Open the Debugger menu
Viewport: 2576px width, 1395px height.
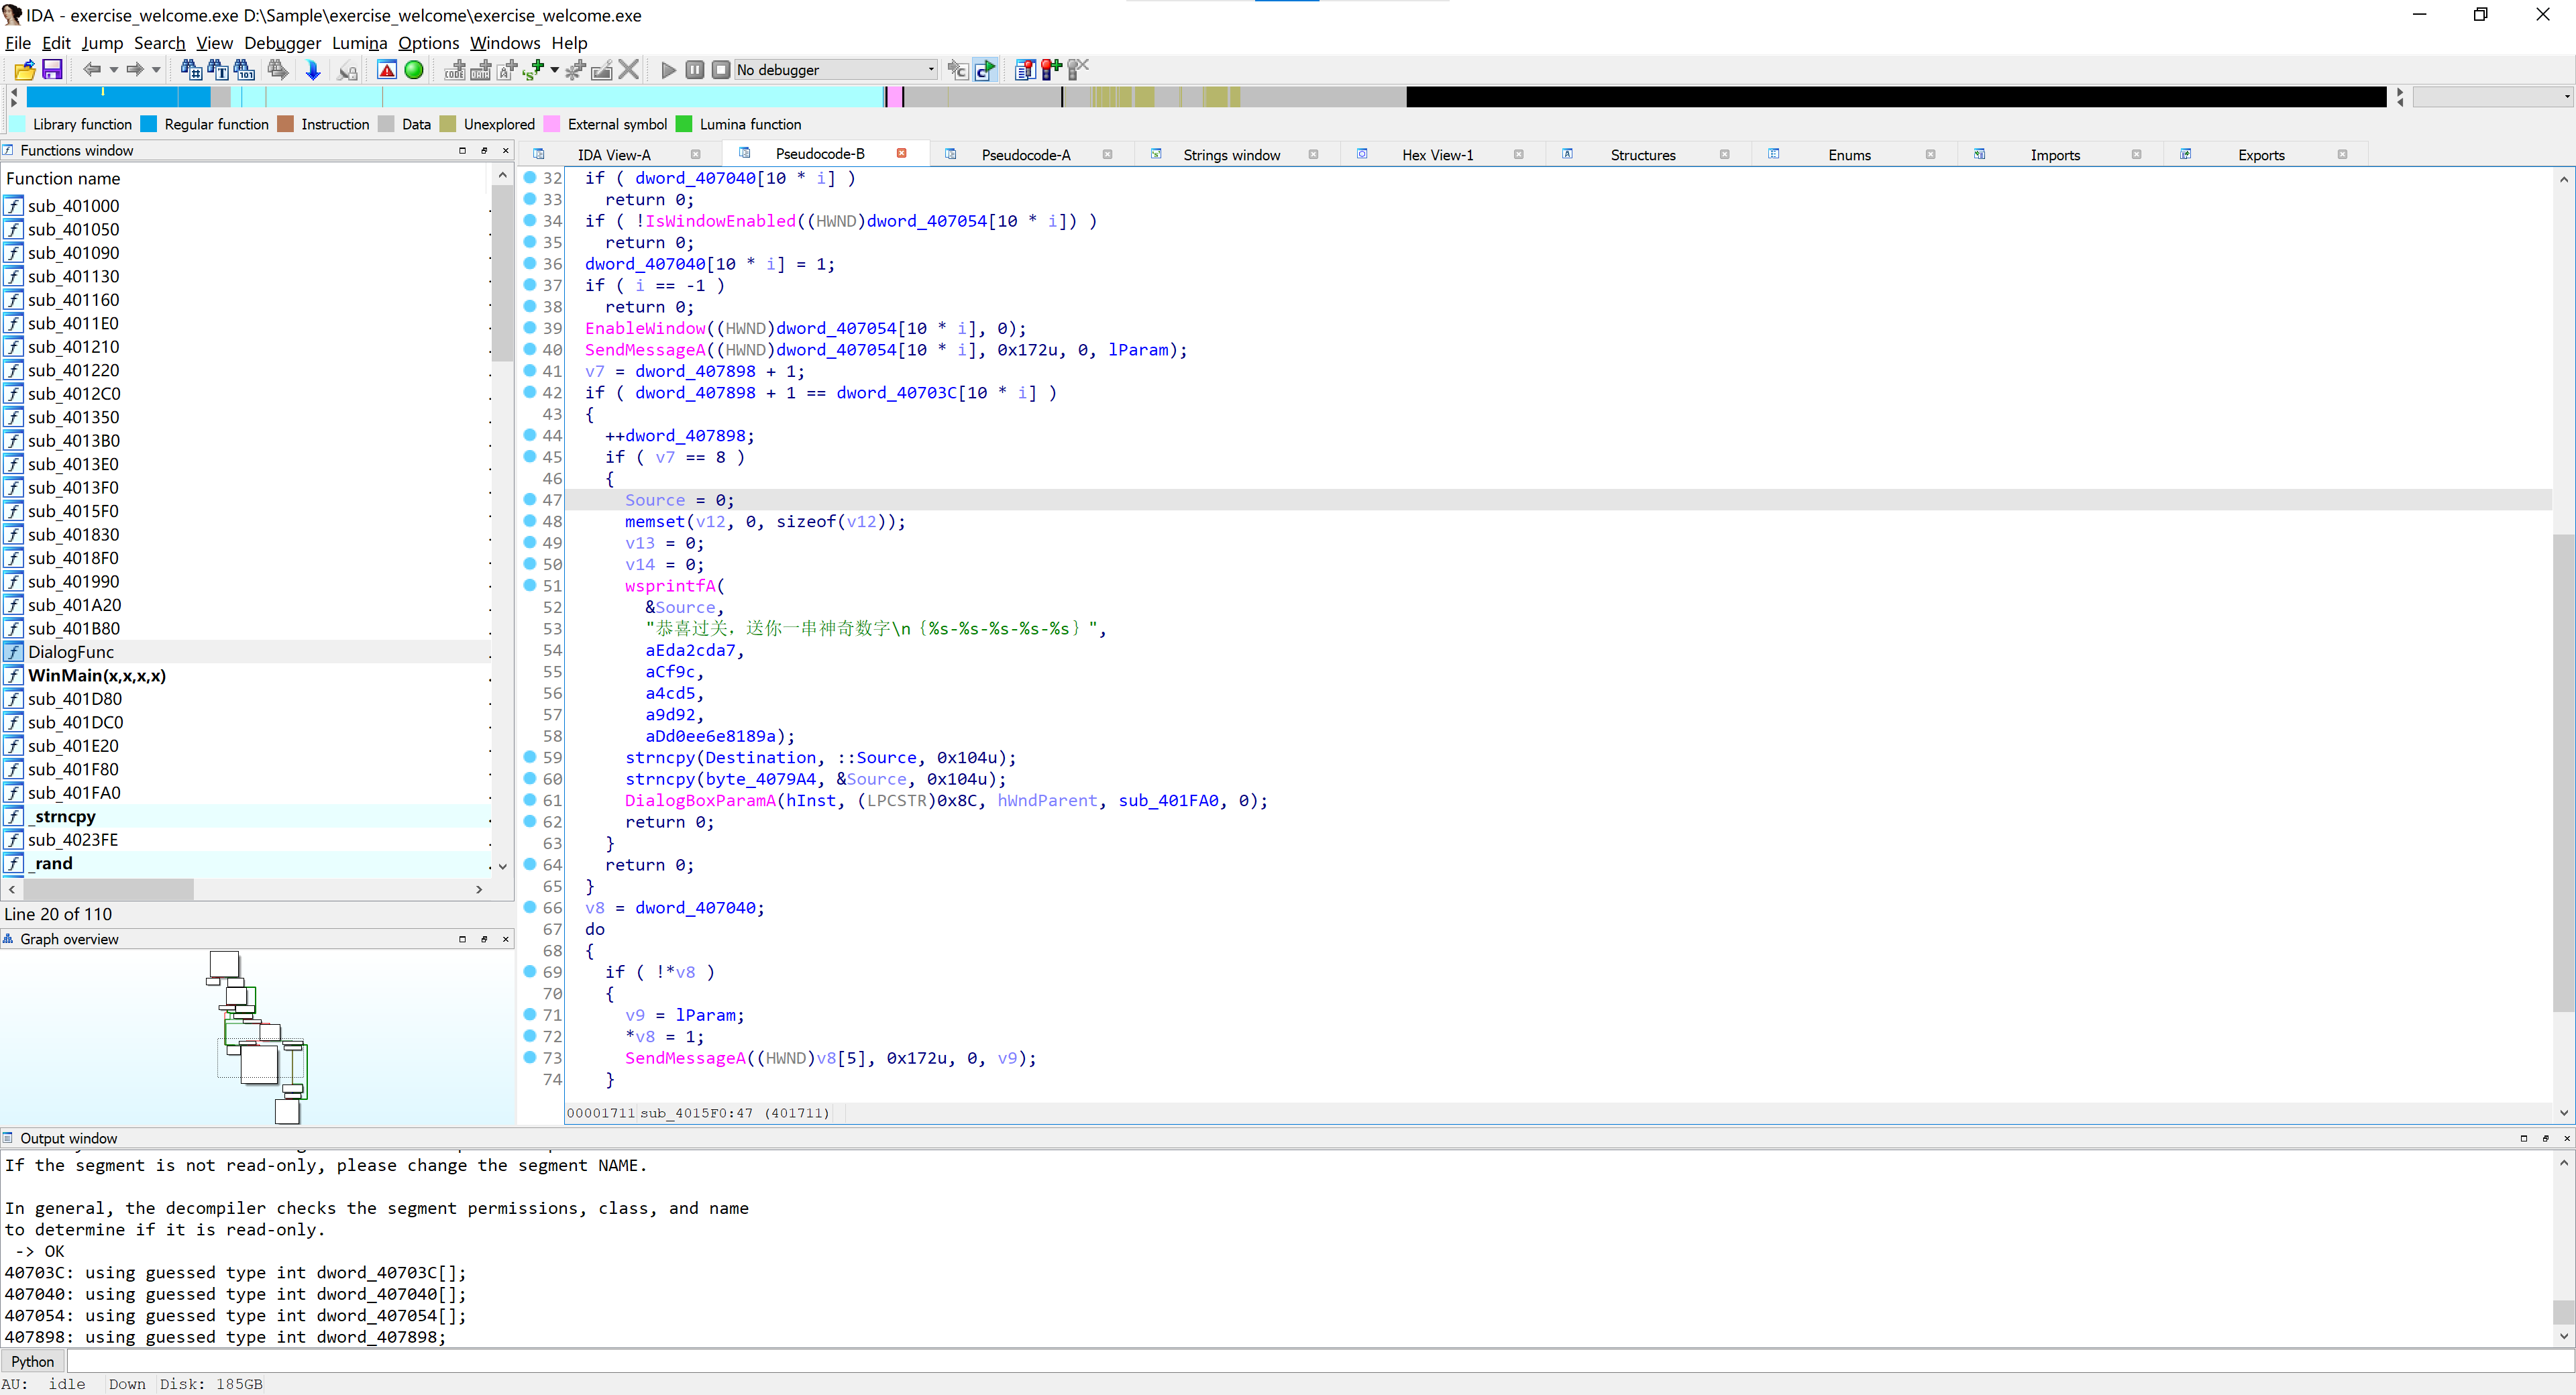tap(282, 43)
